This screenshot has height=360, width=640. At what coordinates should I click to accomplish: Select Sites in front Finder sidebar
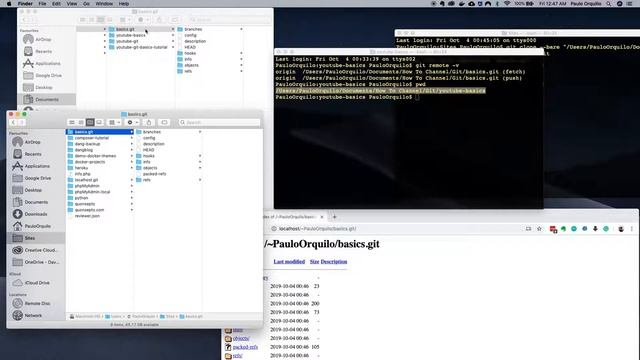point(29,238)
